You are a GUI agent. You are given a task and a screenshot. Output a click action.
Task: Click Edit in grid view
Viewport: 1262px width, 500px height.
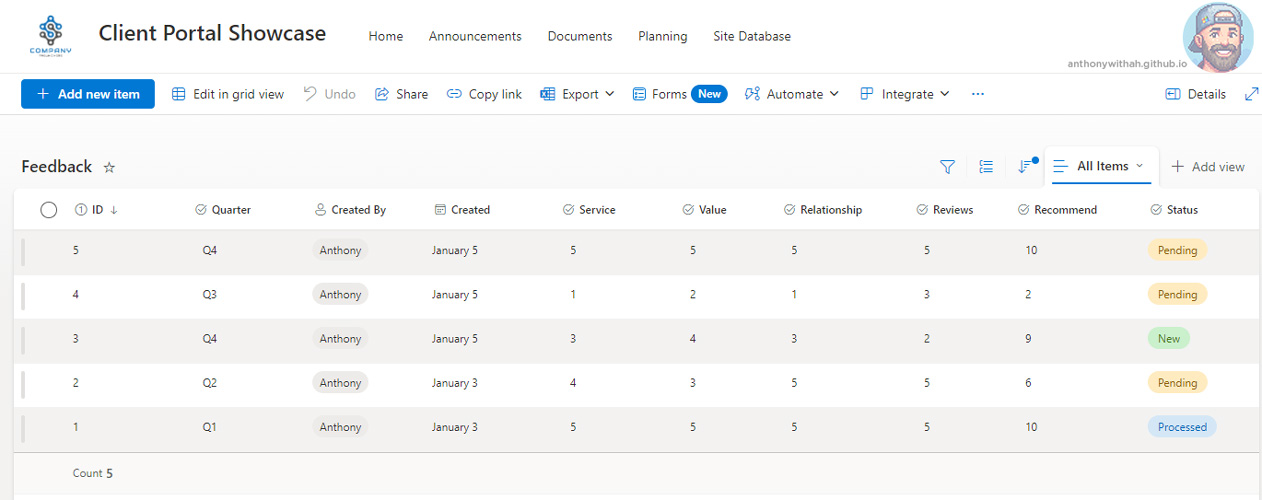pyautogui.click(x=228, y=94)
